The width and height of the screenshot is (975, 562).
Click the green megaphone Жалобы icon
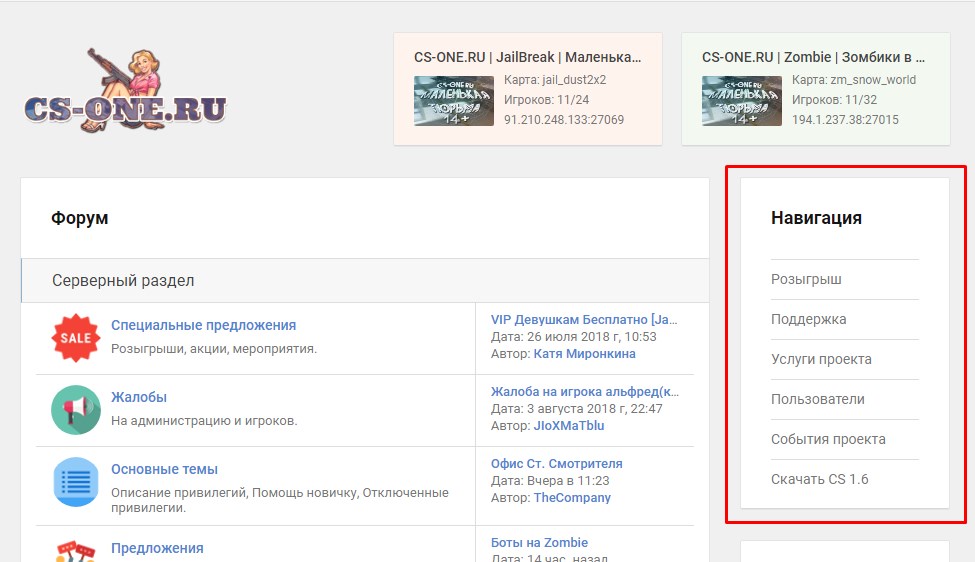(76, 410)
